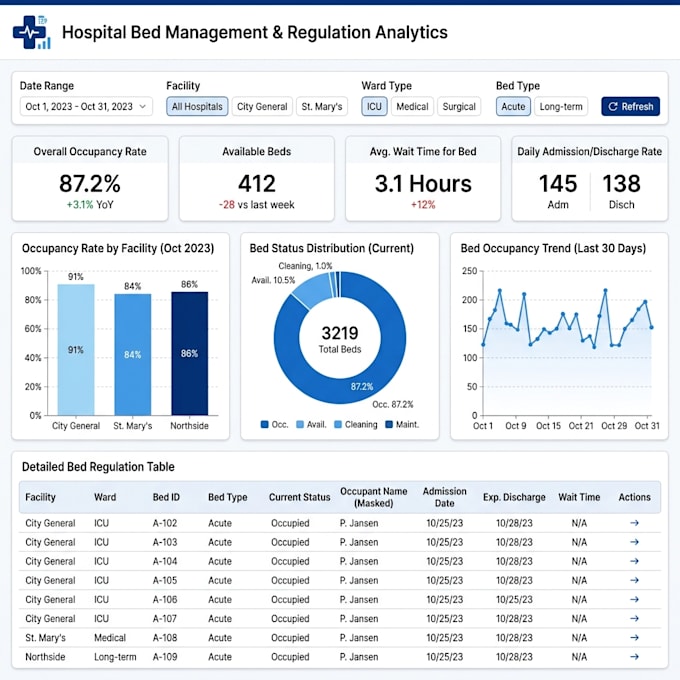Image resolution: width=680 pixels, height=680 pixels.
Task: Click the St. Mary's facility table cell
Action: (x=45, y=638)
